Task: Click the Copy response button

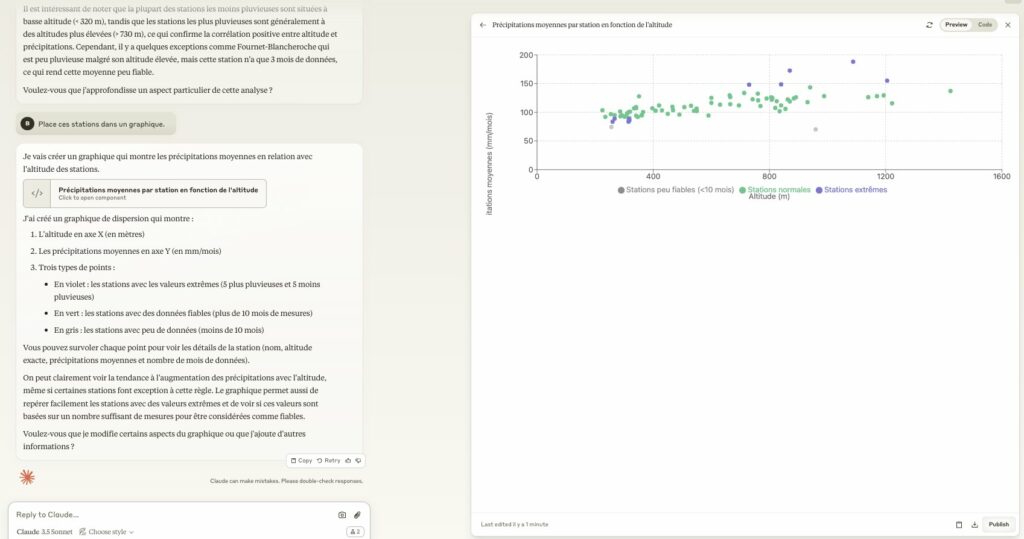Action: point(301,461)
